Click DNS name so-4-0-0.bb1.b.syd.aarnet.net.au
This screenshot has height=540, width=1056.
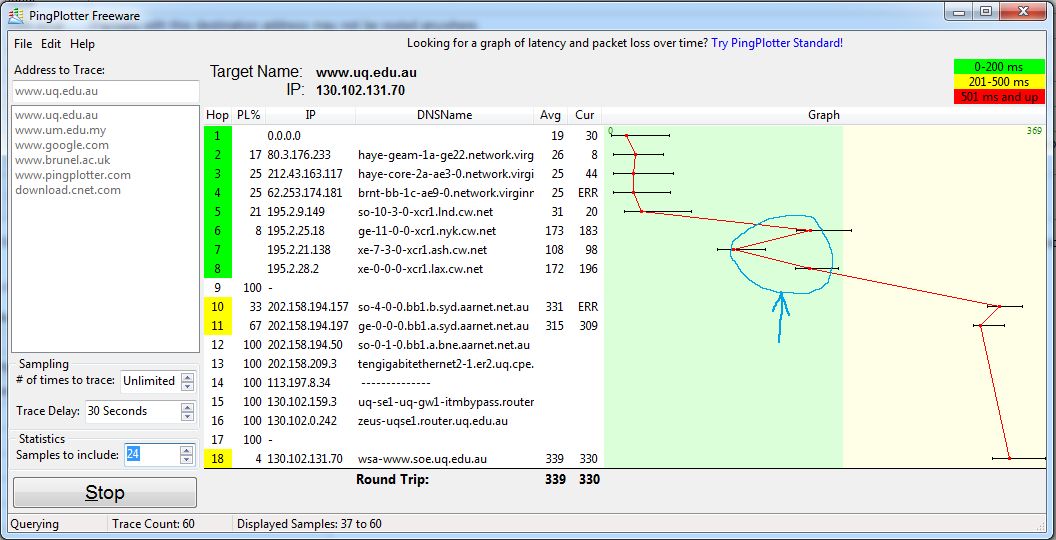click(443, 307)
